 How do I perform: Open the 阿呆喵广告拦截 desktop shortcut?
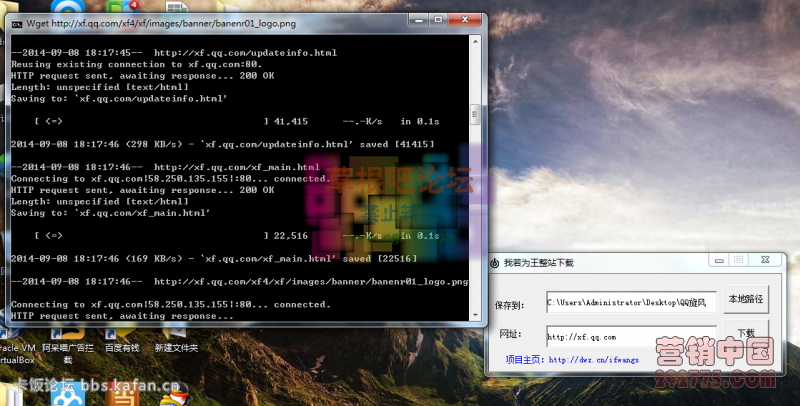coord(67,351)
